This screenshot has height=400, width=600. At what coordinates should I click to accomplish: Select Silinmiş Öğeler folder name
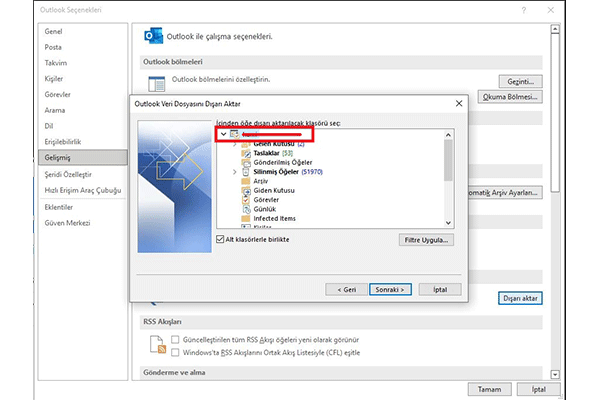pyautogui.click(x=276, y=172)
